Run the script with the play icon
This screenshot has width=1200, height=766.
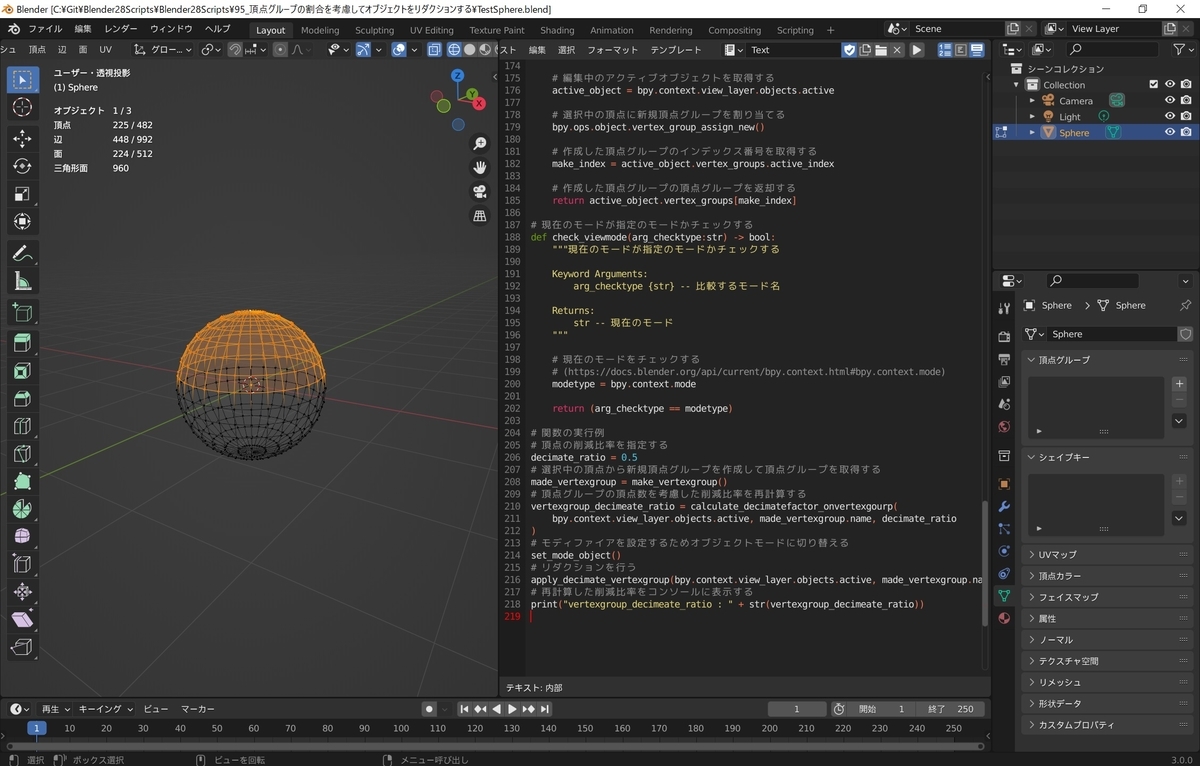[x=917, y=49]
